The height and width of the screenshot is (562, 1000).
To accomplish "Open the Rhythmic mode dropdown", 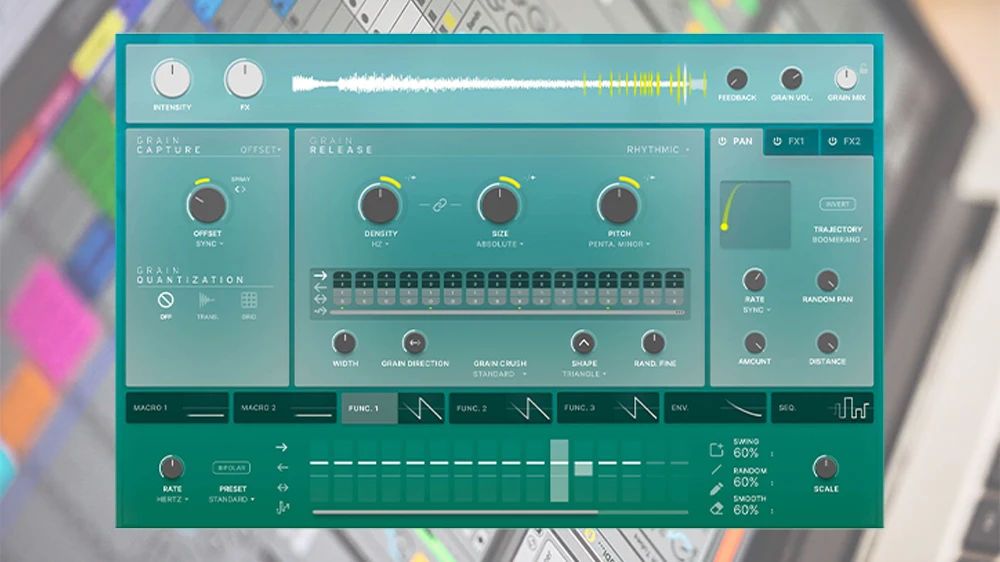I will point(658,150).
